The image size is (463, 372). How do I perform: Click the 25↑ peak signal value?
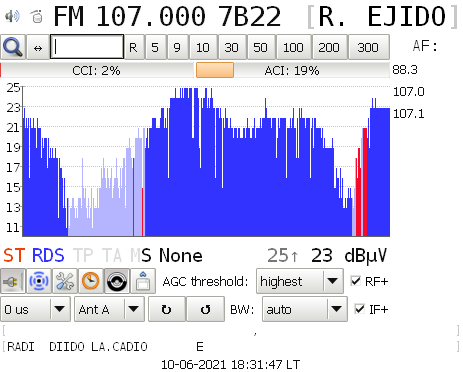283,255
